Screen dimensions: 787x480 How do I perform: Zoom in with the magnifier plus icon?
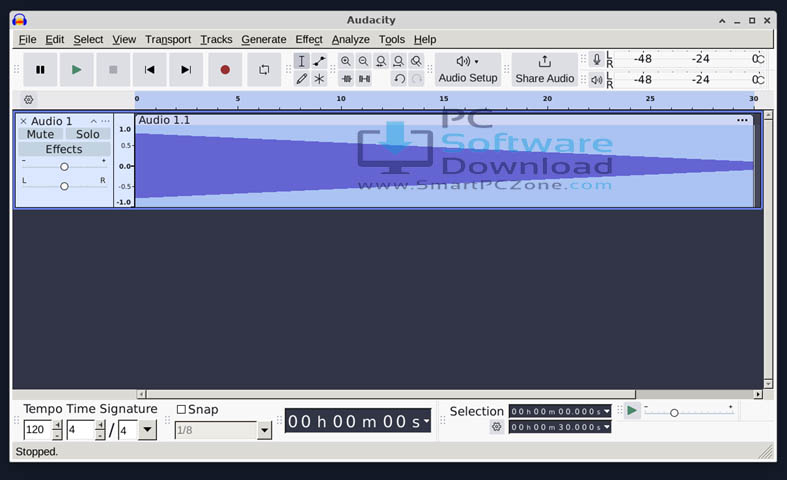(346, 61)
